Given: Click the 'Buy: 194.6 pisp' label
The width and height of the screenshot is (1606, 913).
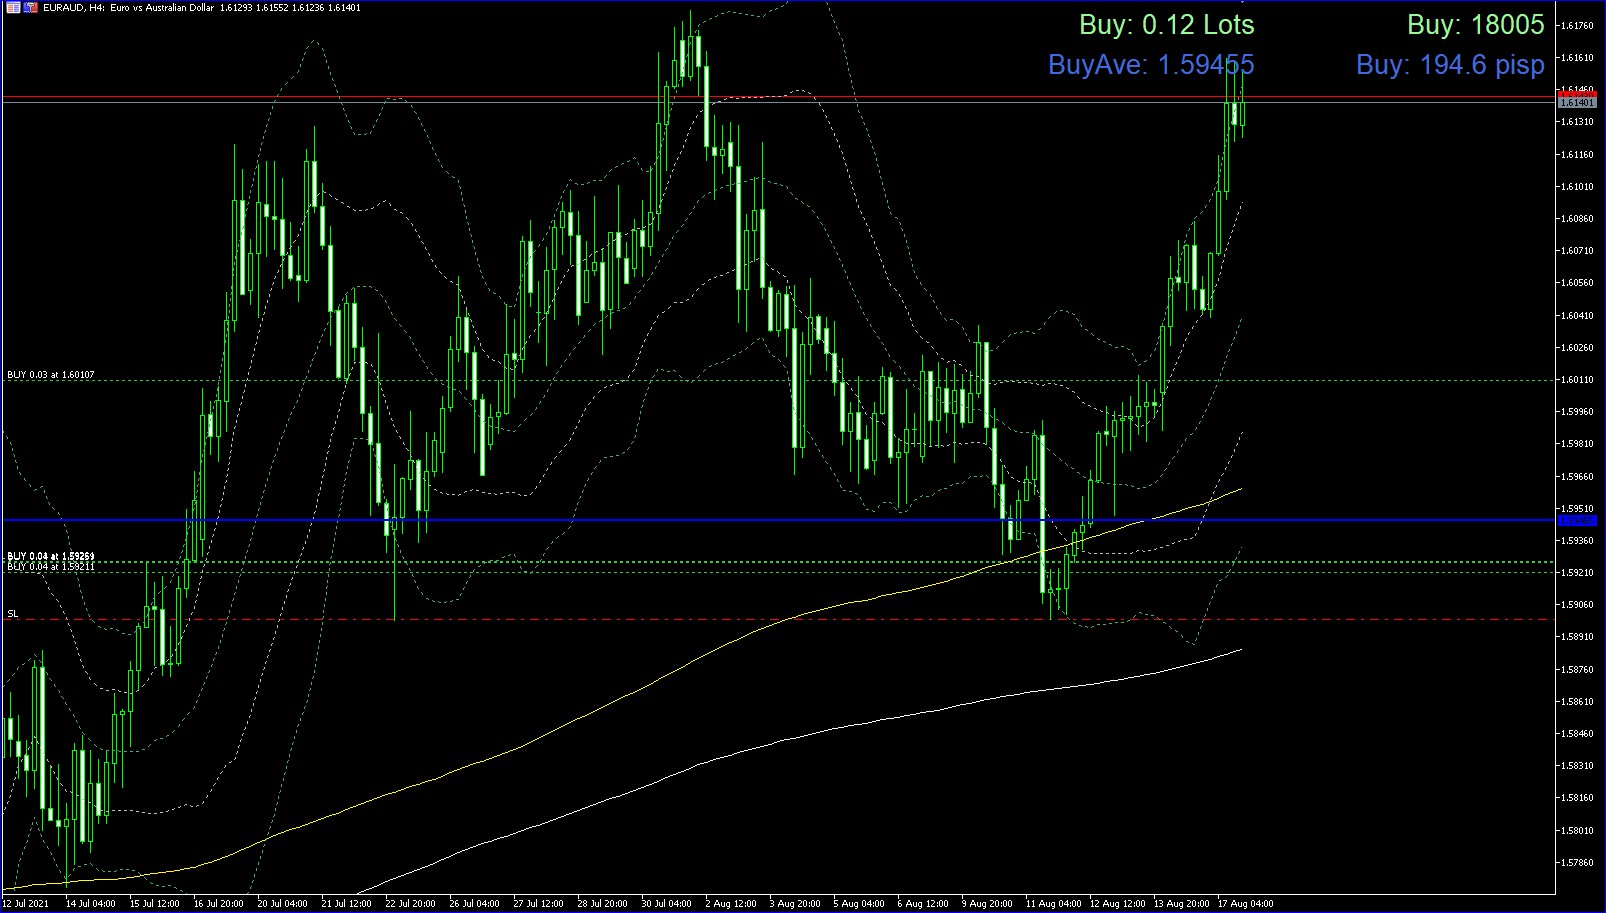Looking at the screenshot, I should [1450, 65].
